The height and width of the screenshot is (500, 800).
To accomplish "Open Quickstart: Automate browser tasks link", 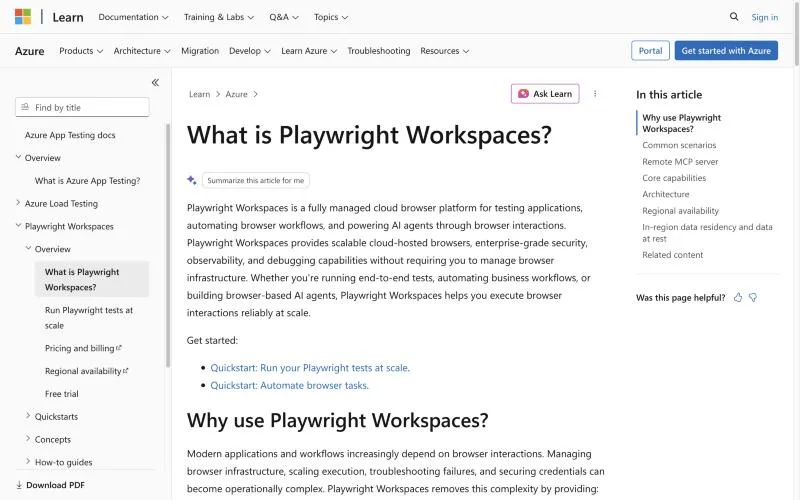I will tap(289, 385).
